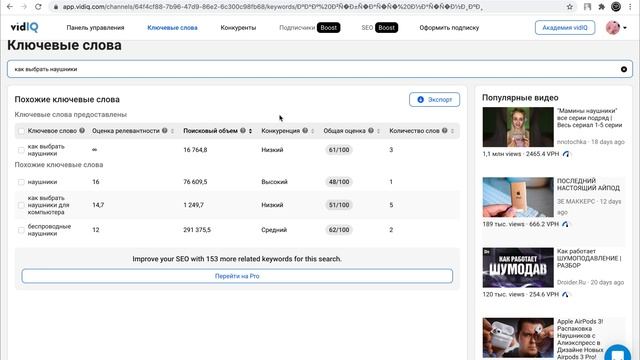This screenshot has height=360, width=640.
Task: Go back in browser history
Action: pos(10,7)
